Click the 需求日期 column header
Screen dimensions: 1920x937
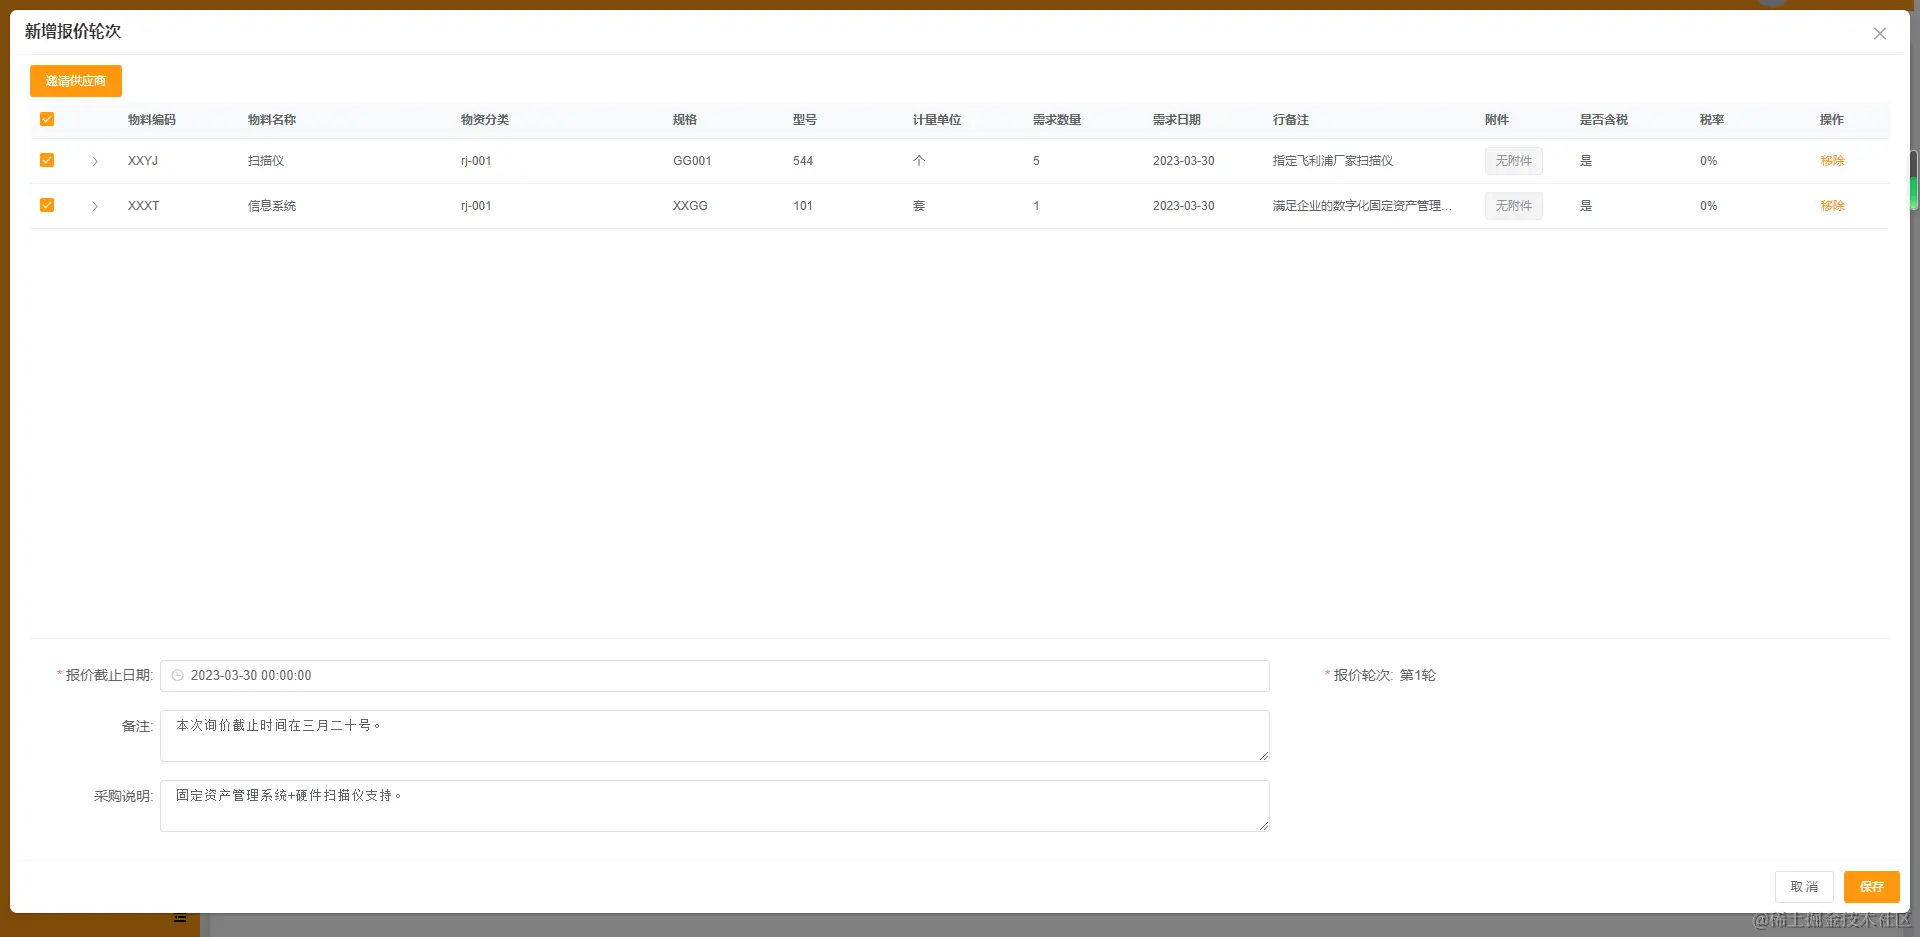coord(1177,120)
